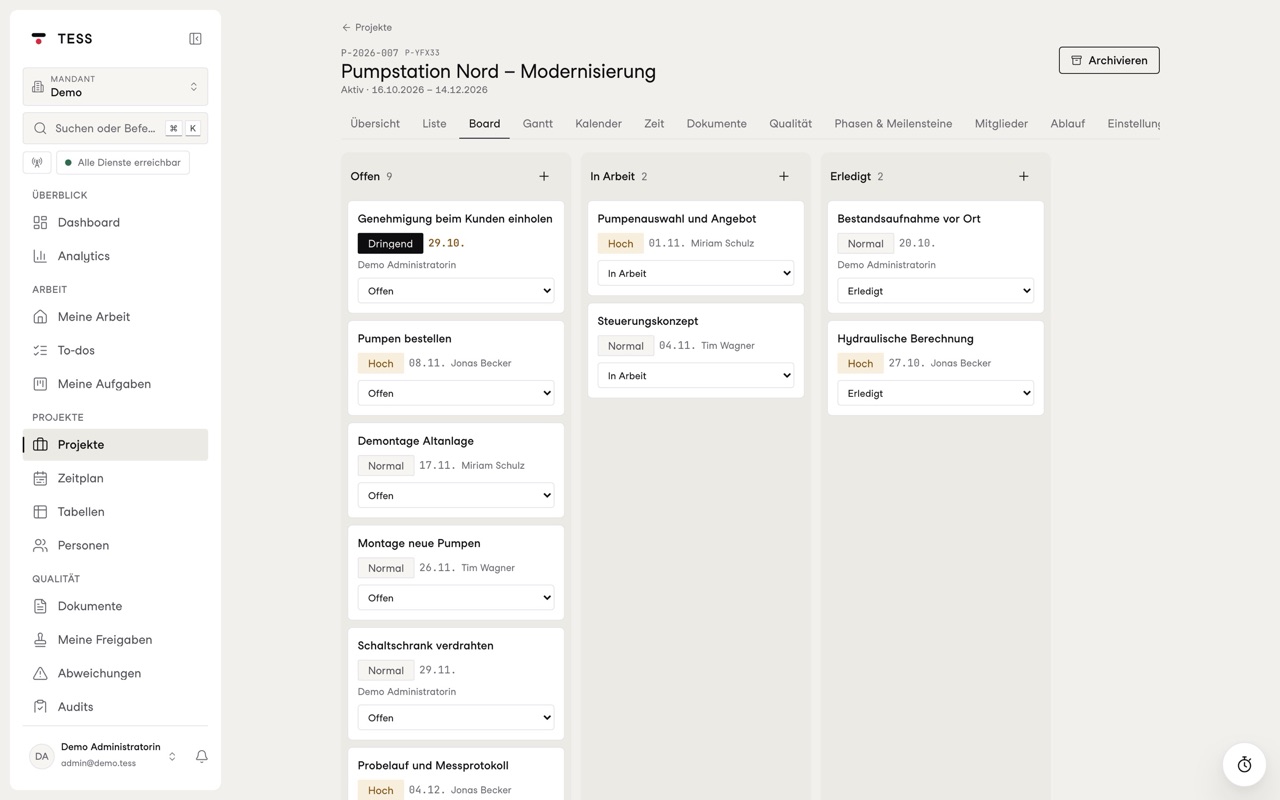Viewport: 1280px width, 800px height.
Task: Switch to the Liste tab
Action: coord(434,124)
